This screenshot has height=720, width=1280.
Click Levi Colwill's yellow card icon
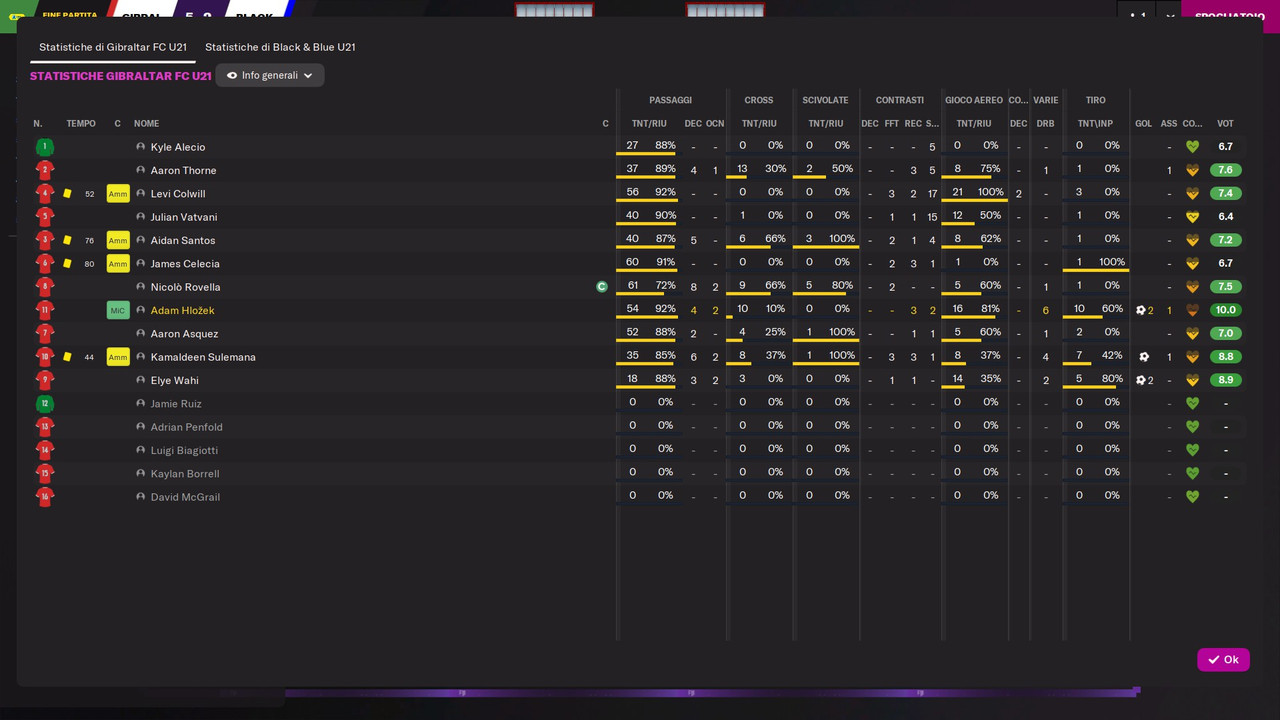tap(67, 194)
